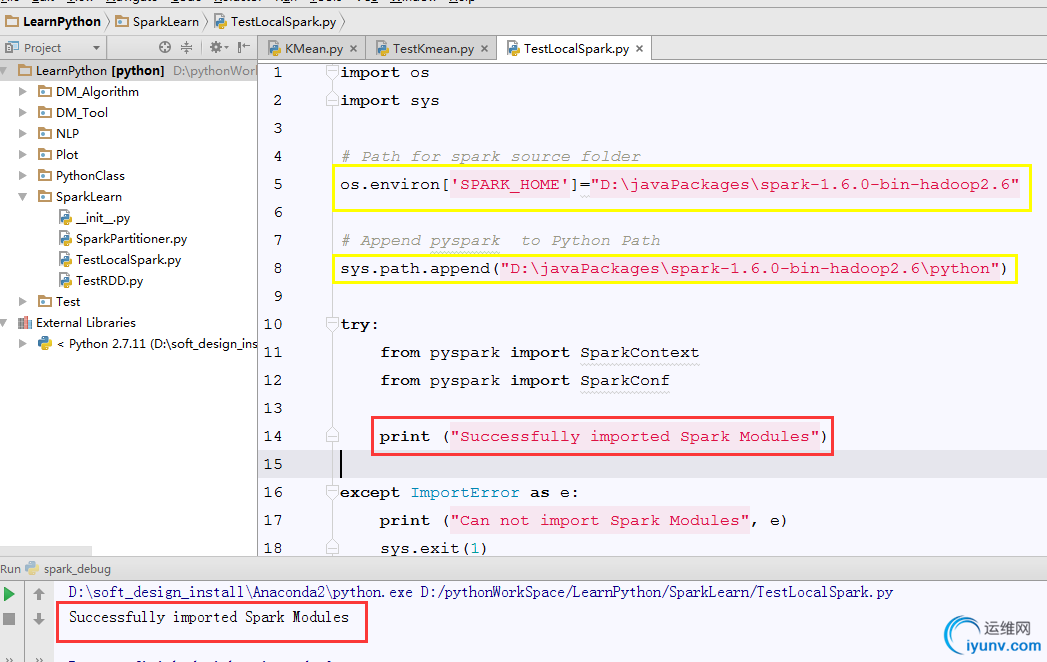Screen dimensions: 1047x662
Task: Select the PythonClass folder row
Action: click(128, 176)
